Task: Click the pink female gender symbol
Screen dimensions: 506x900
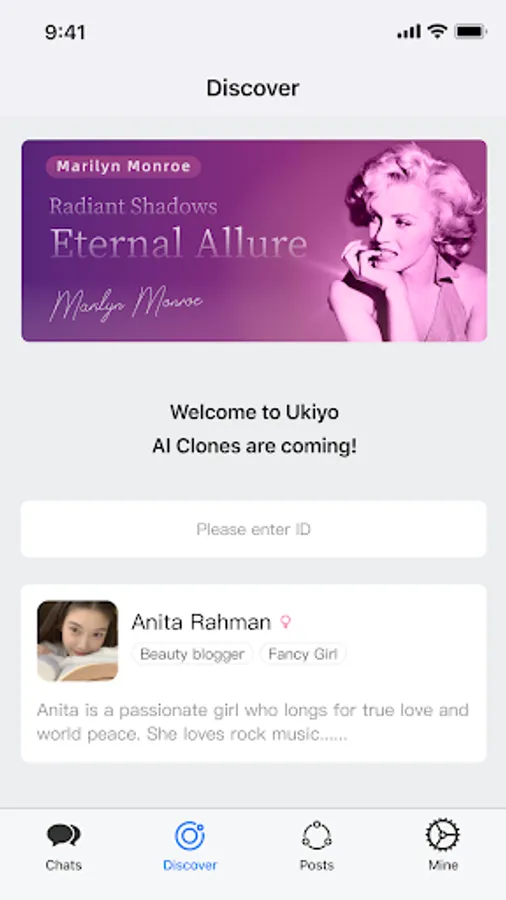Action: coord(285,622)
